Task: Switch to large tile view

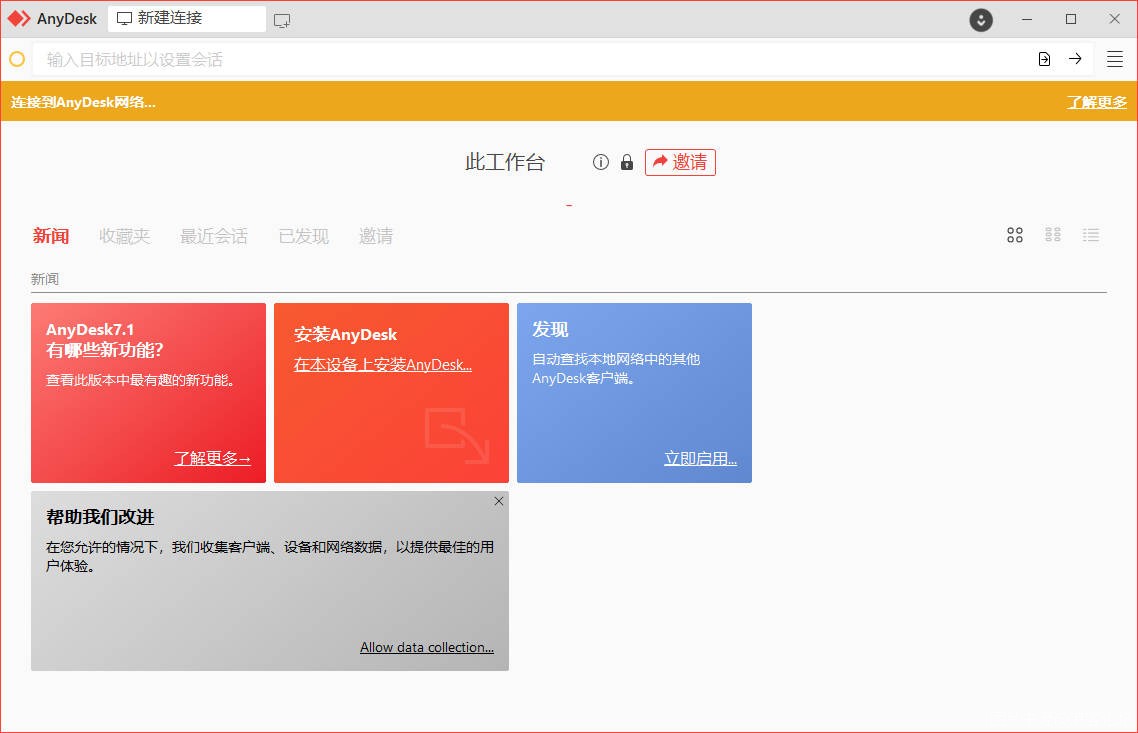Action: click(x=1015, y=235)
